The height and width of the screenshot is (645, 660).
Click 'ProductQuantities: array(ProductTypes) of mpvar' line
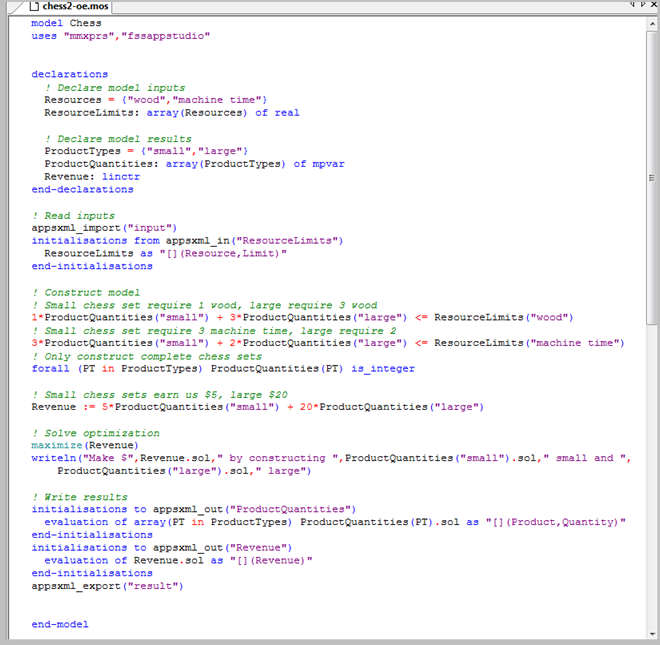tap(194, 164)
